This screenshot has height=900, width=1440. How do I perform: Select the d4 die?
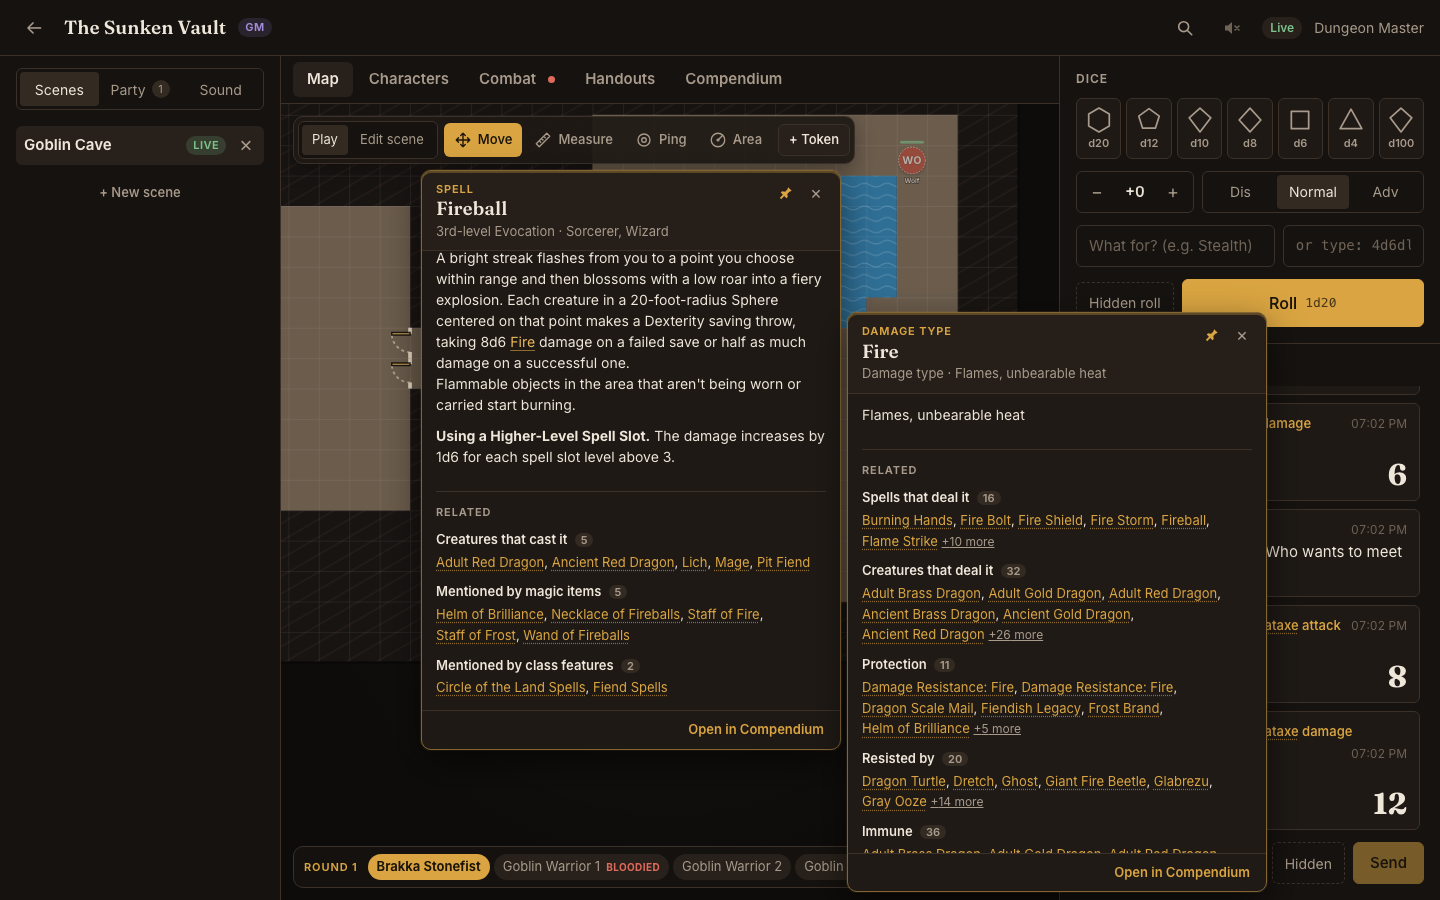[x=1351, y=128]
